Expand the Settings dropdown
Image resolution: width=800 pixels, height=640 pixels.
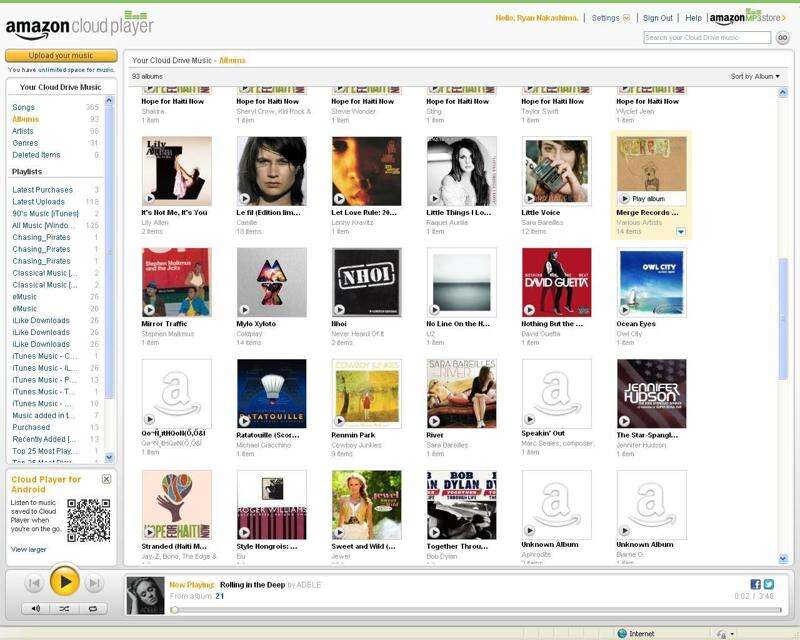click(611, 18)
